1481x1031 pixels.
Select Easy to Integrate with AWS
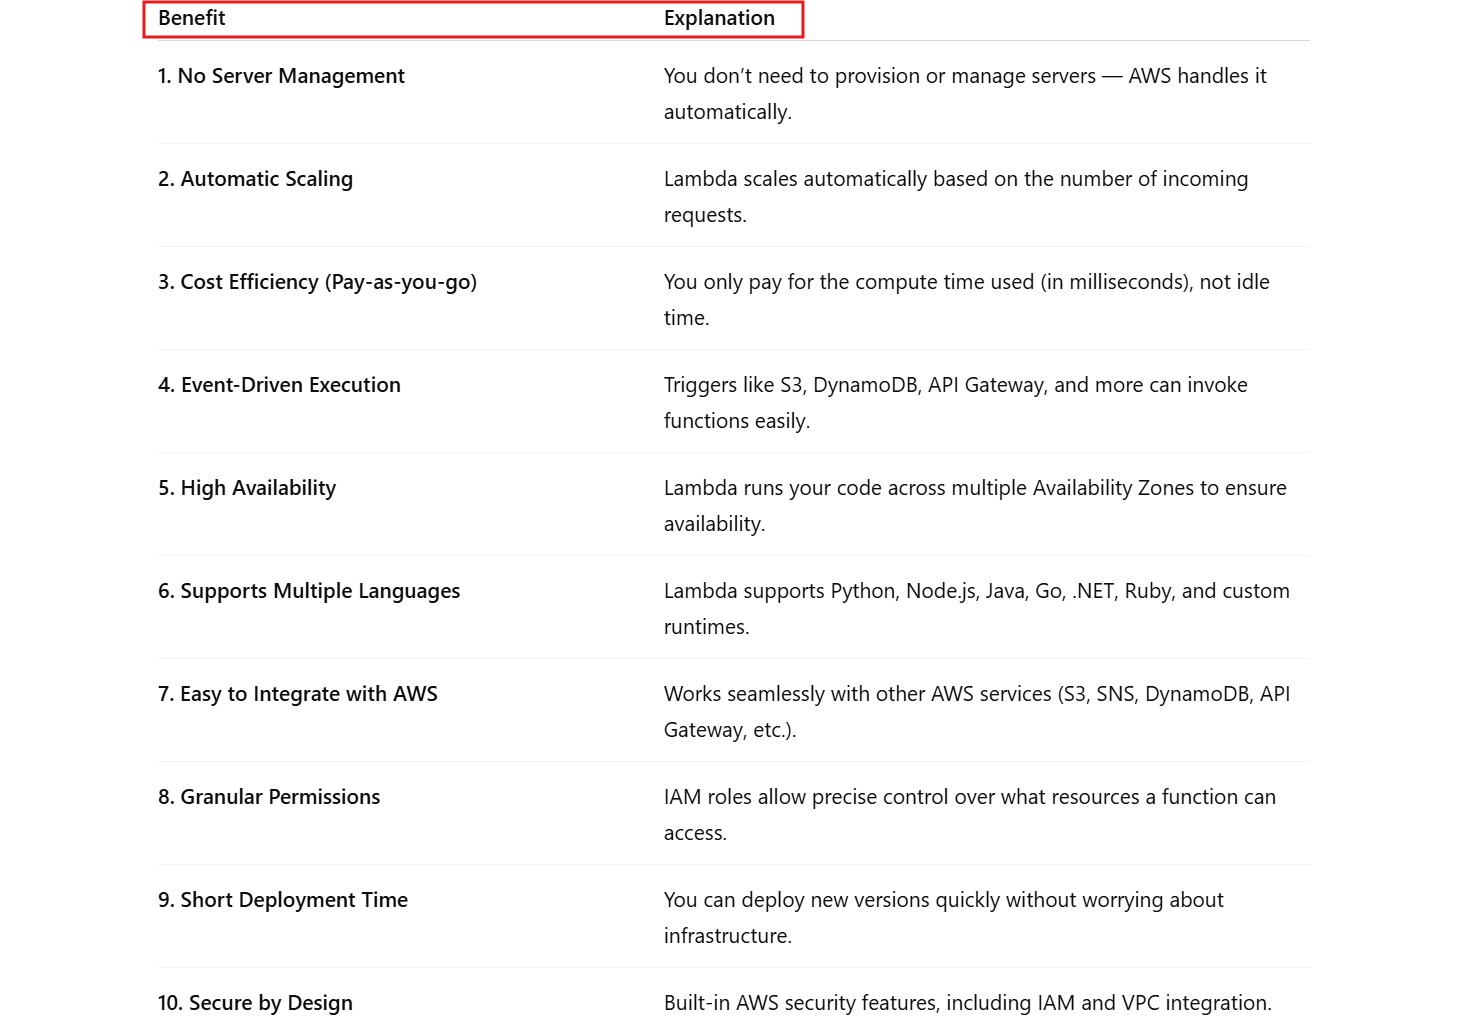pyautogui.click(x=298, y=694)
